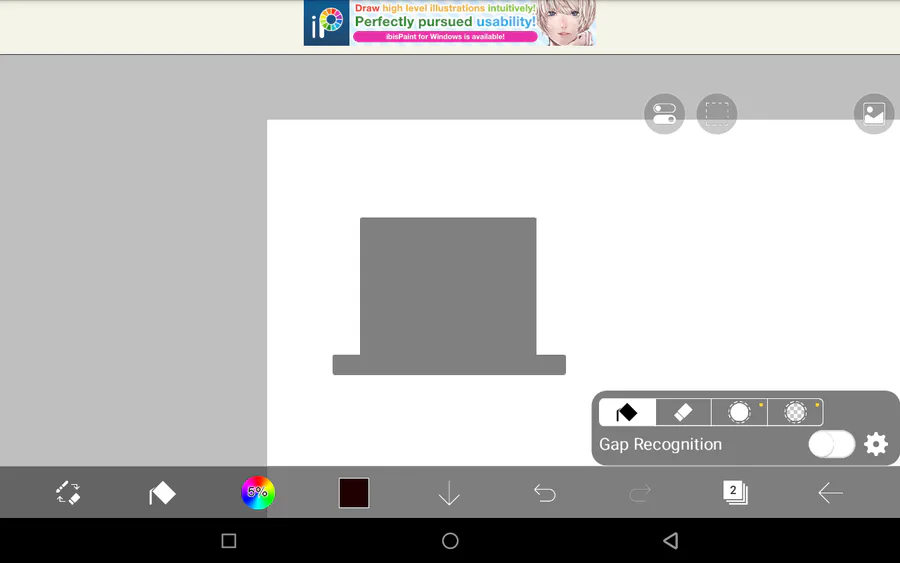The width and height of the screenshot is (900, 563).
Task: Click the Gap Recognition label
Action: click(x=660, y=444)
